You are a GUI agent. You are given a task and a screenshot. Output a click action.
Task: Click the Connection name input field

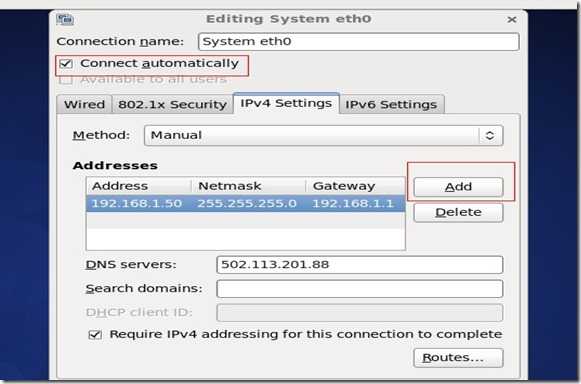point(358,42)
